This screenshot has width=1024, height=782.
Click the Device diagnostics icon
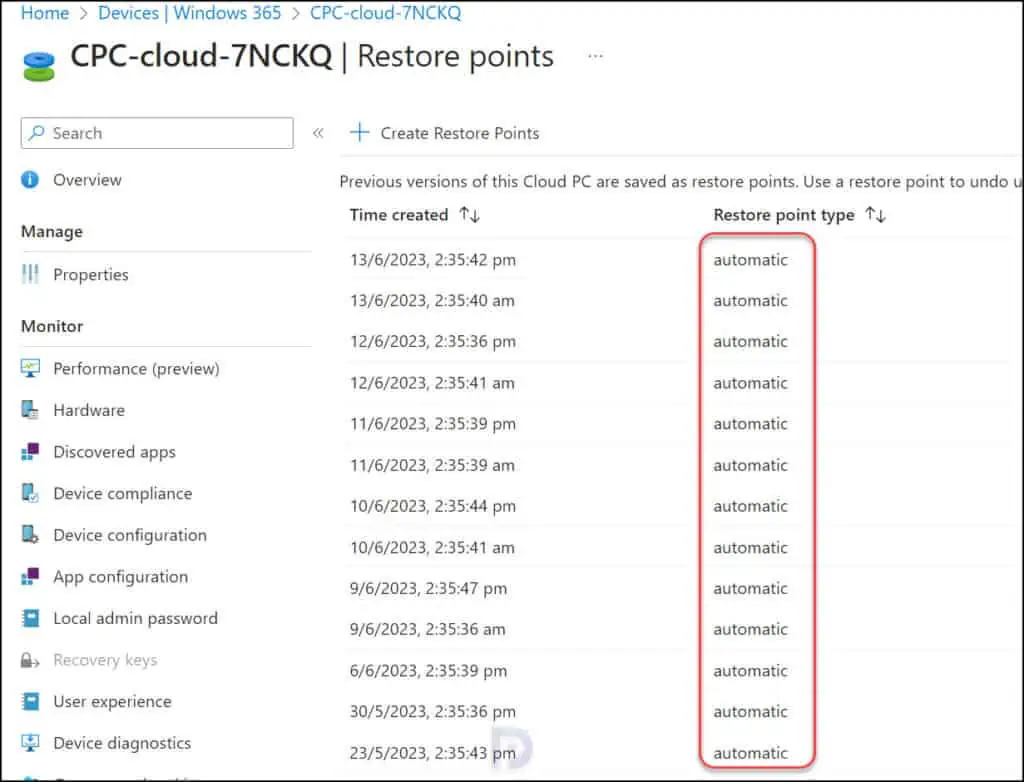click(x=30, y=743)
